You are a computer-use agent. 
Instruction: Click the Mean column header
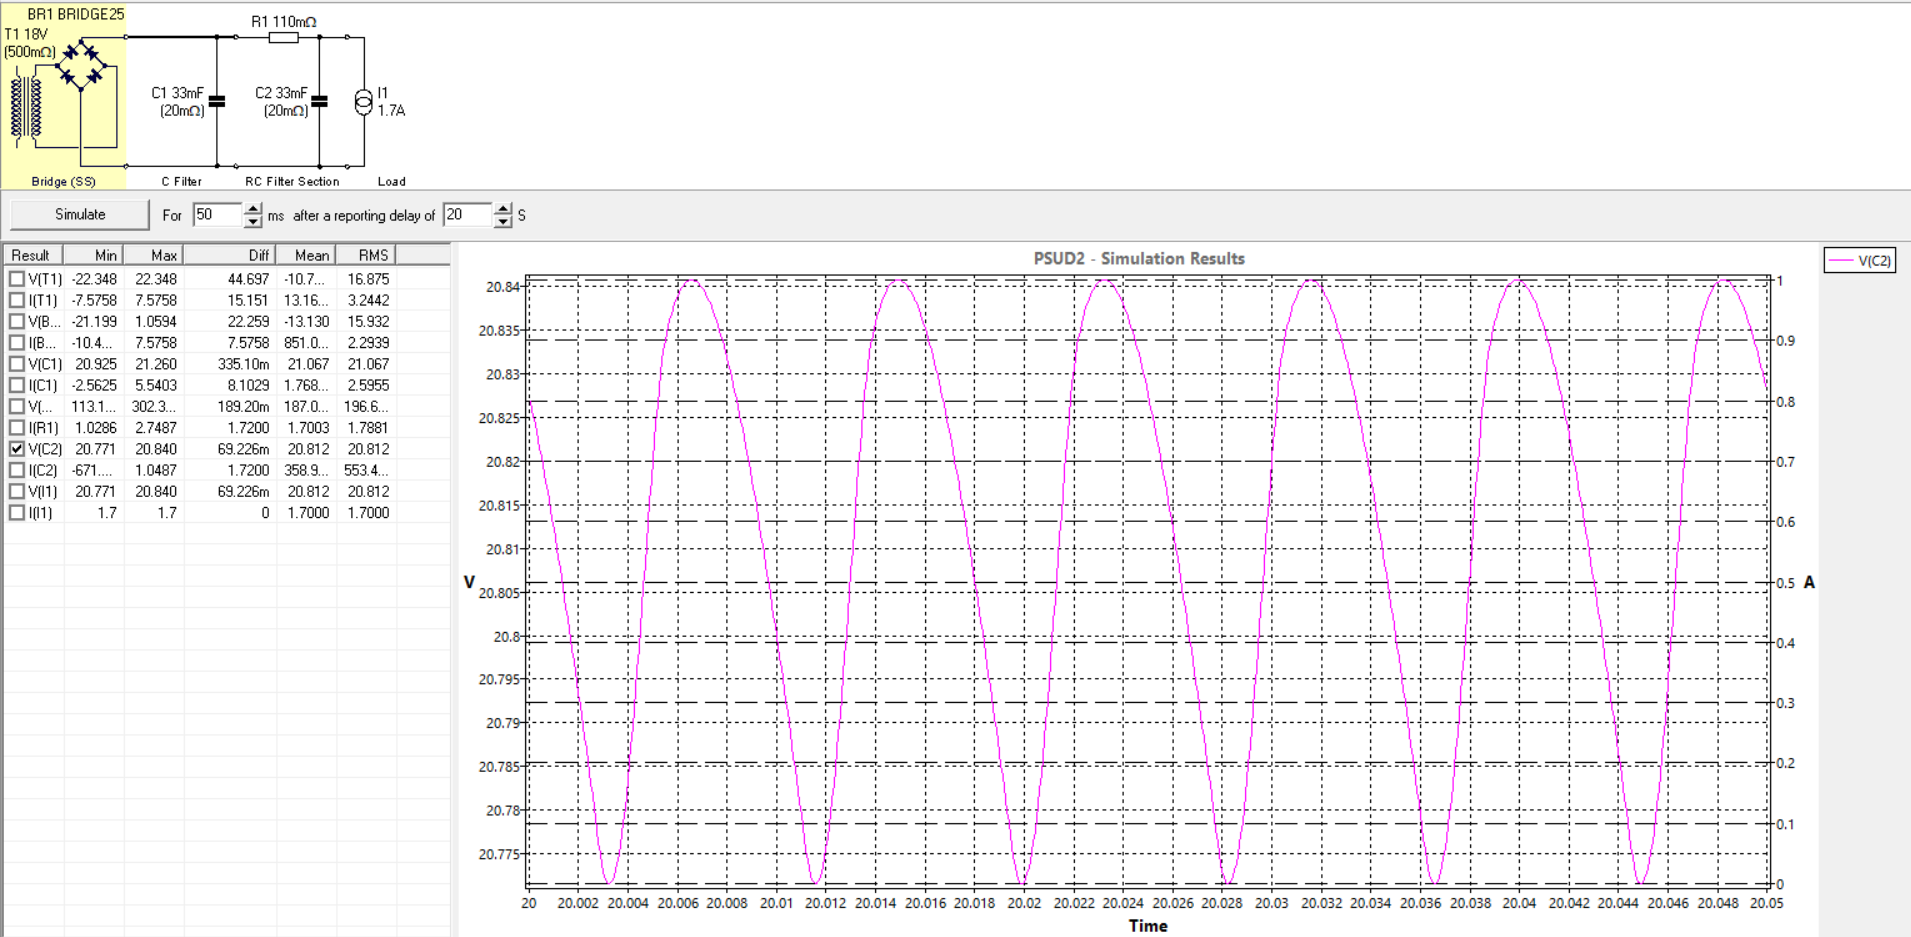[306, 255]
